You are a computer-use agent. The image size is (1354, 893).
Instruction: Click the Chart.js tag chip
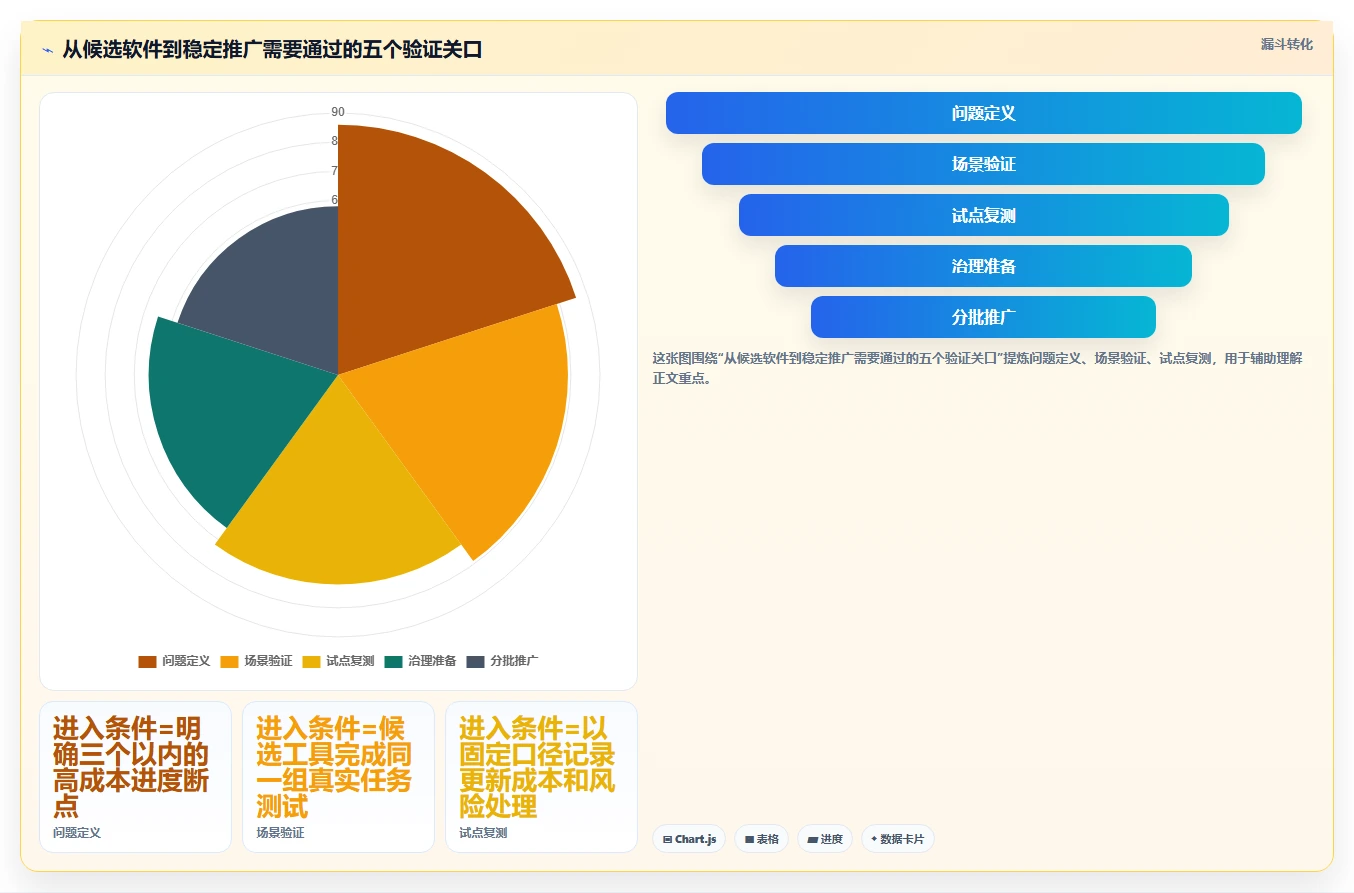point(689,839)
